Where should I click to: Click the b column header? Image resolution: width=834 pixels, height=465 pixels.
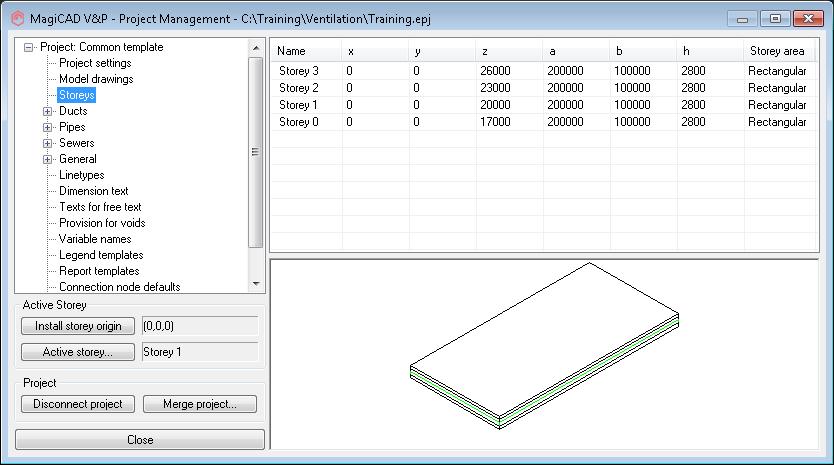pos(643,51)
